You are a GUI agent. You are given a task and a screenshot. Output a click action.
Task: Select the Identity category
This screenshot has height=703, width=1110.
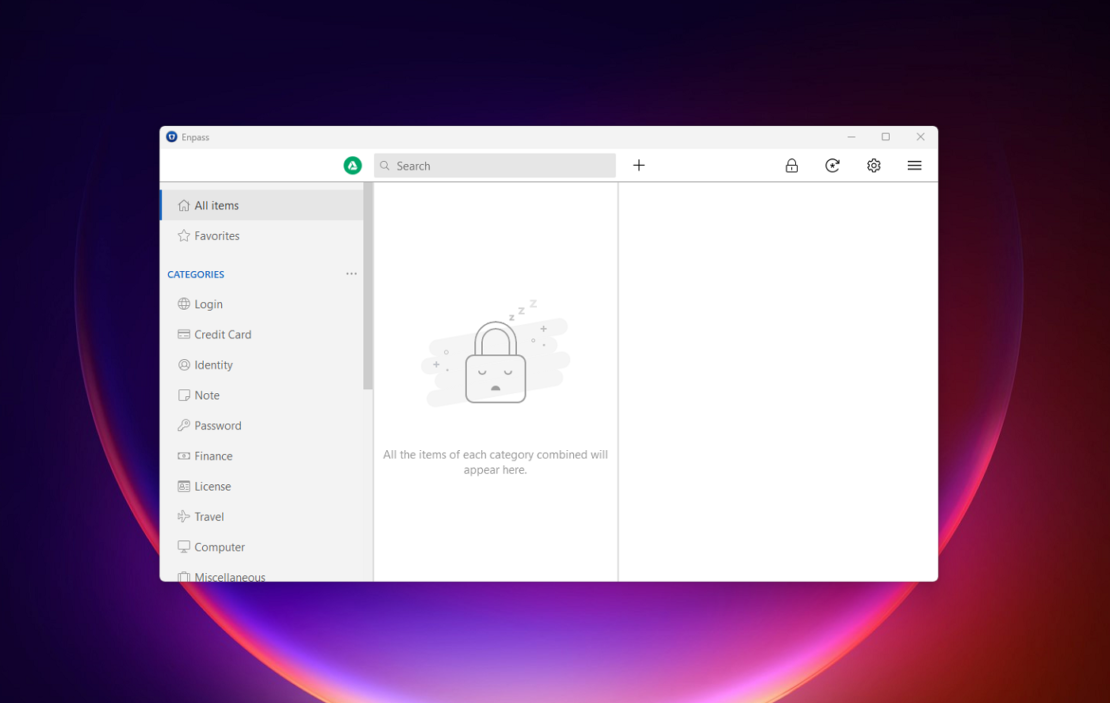[213, 365]
